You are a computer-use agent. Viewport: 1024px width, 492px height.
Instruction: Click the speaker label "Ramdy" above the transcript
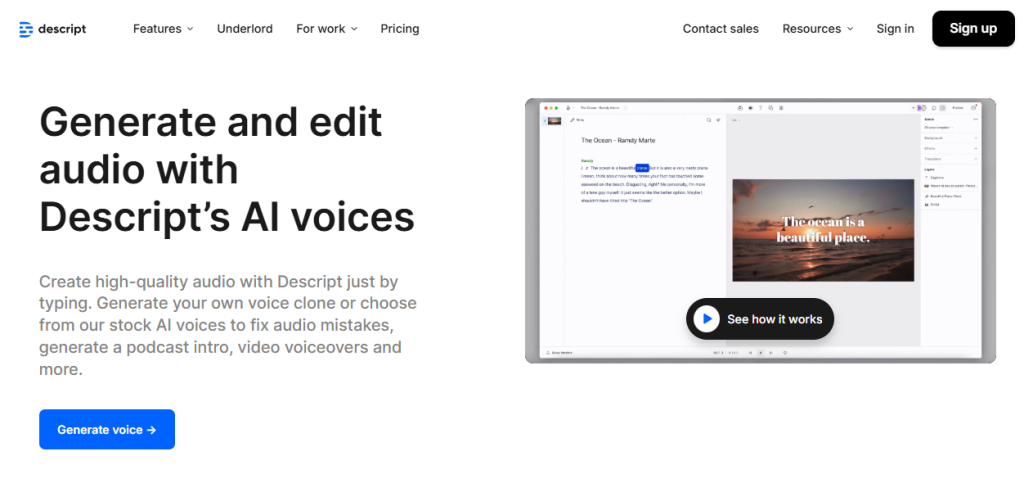pyautogui.click(x=586, y=160)
